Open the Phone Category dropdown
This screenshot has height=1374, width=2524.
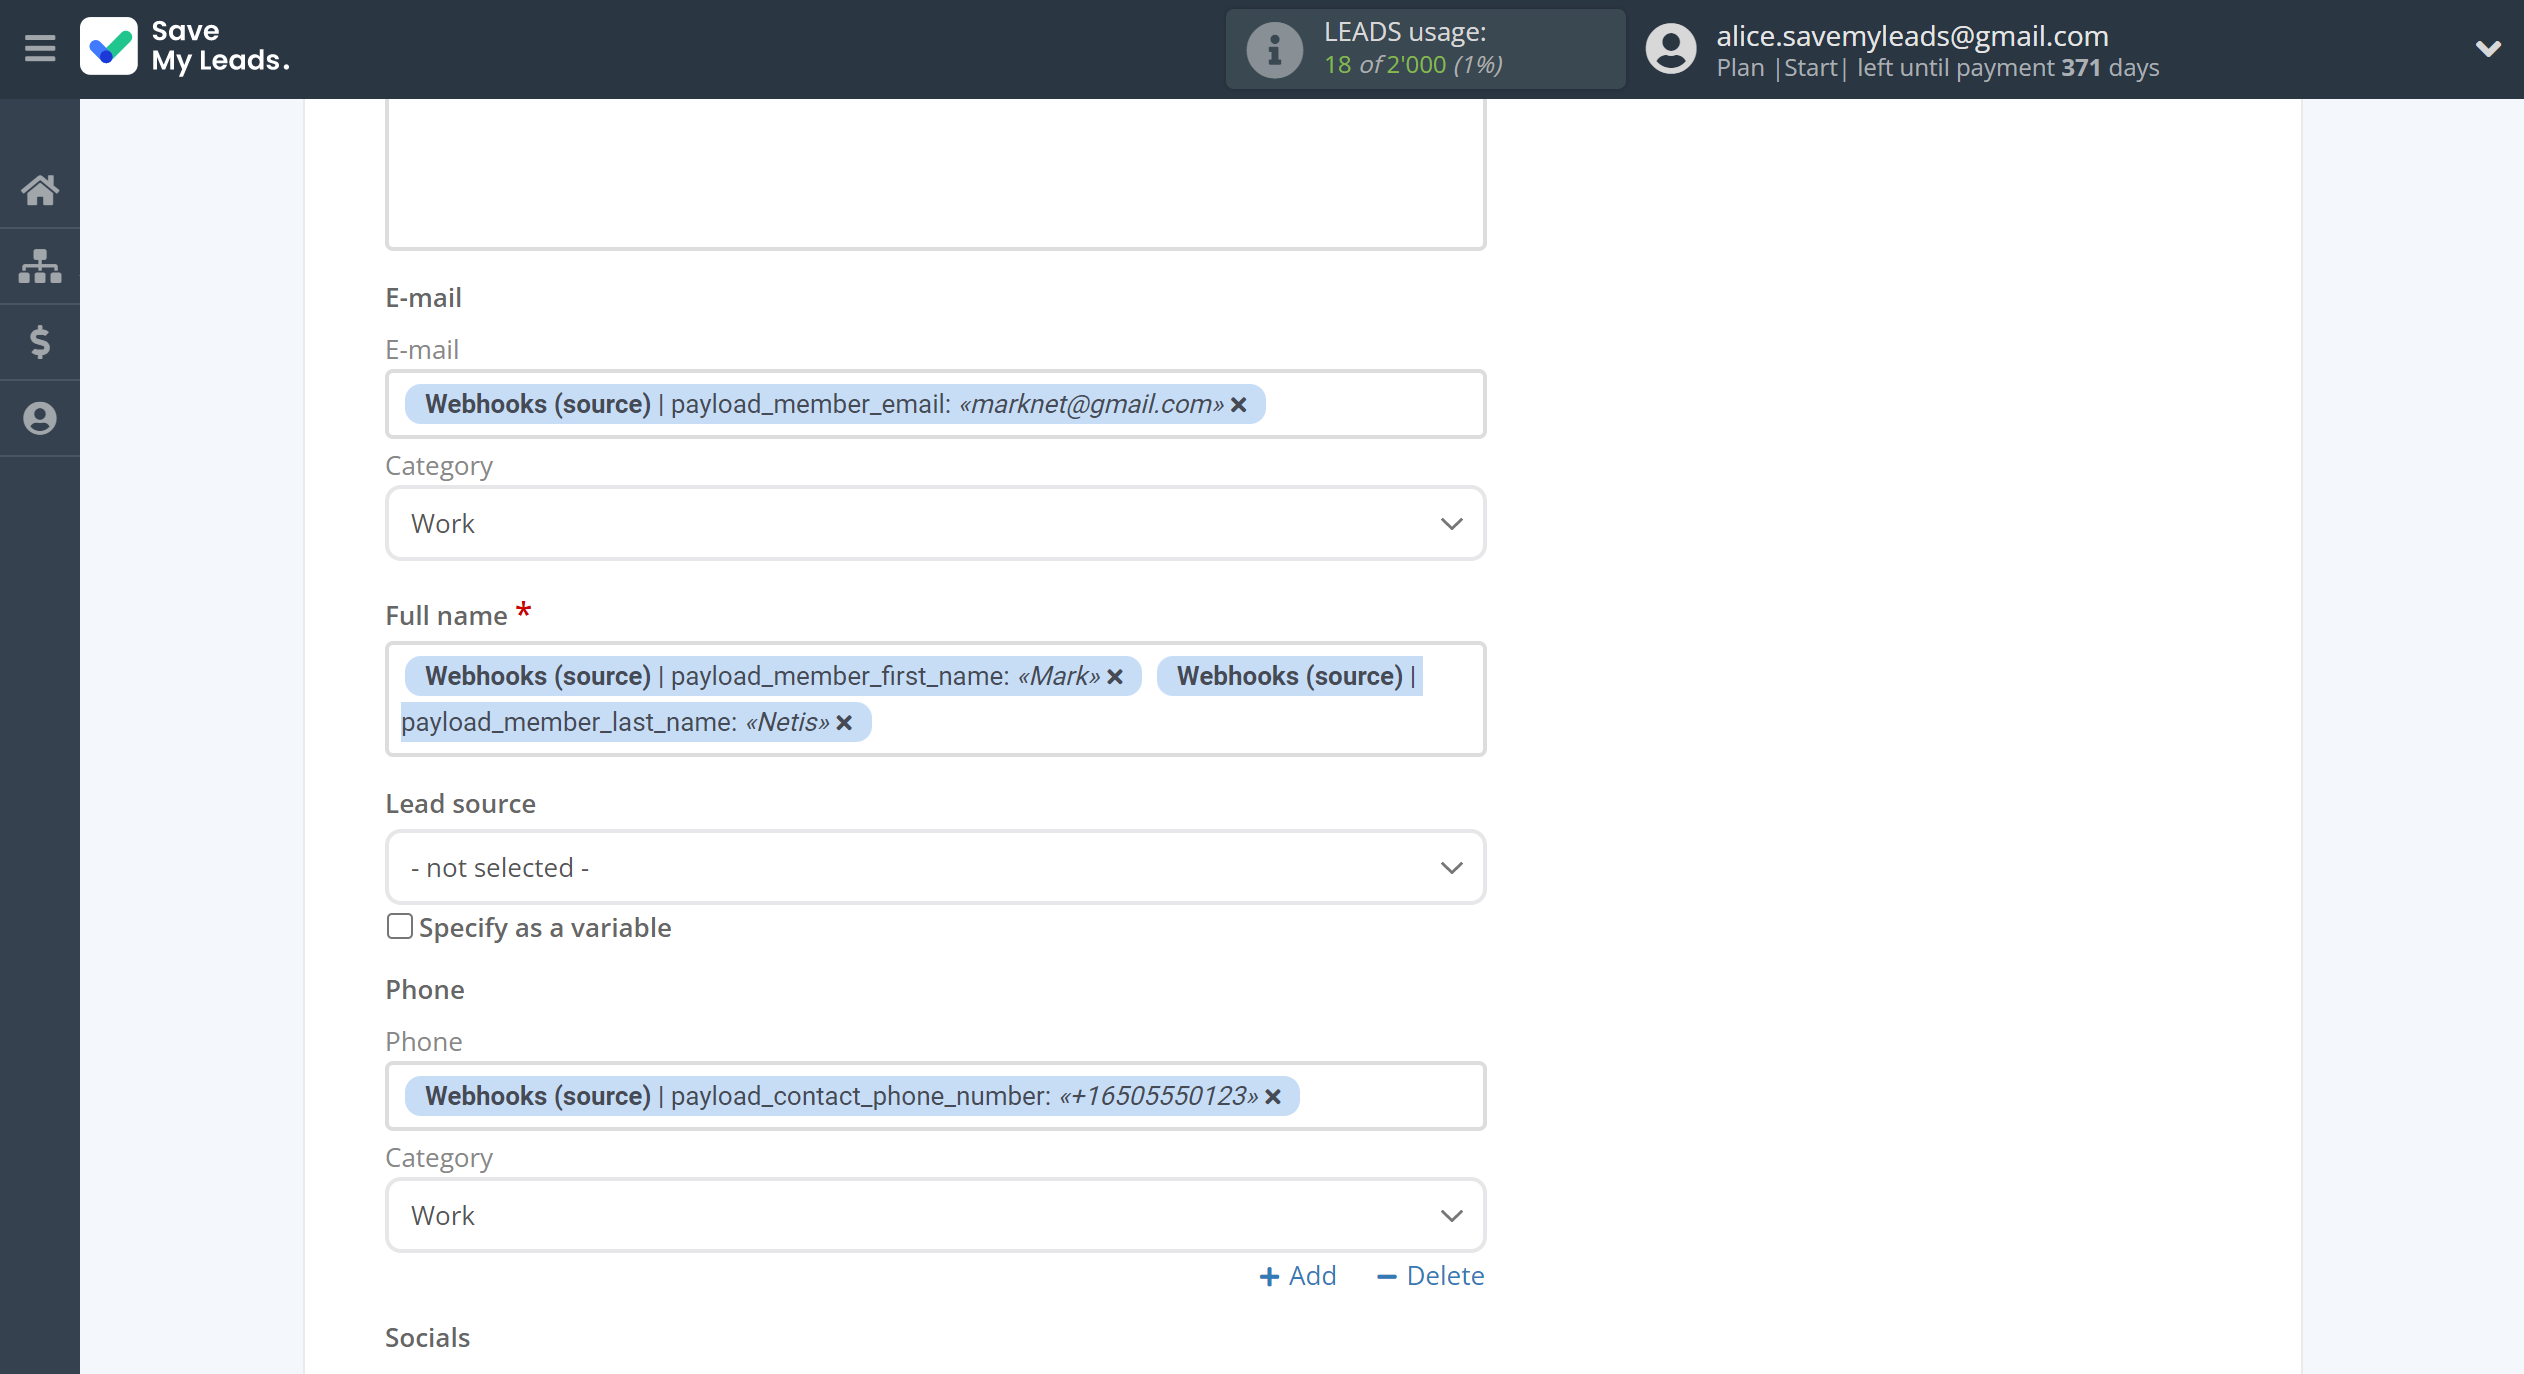pyautogui.click(x=935, y=1215)
